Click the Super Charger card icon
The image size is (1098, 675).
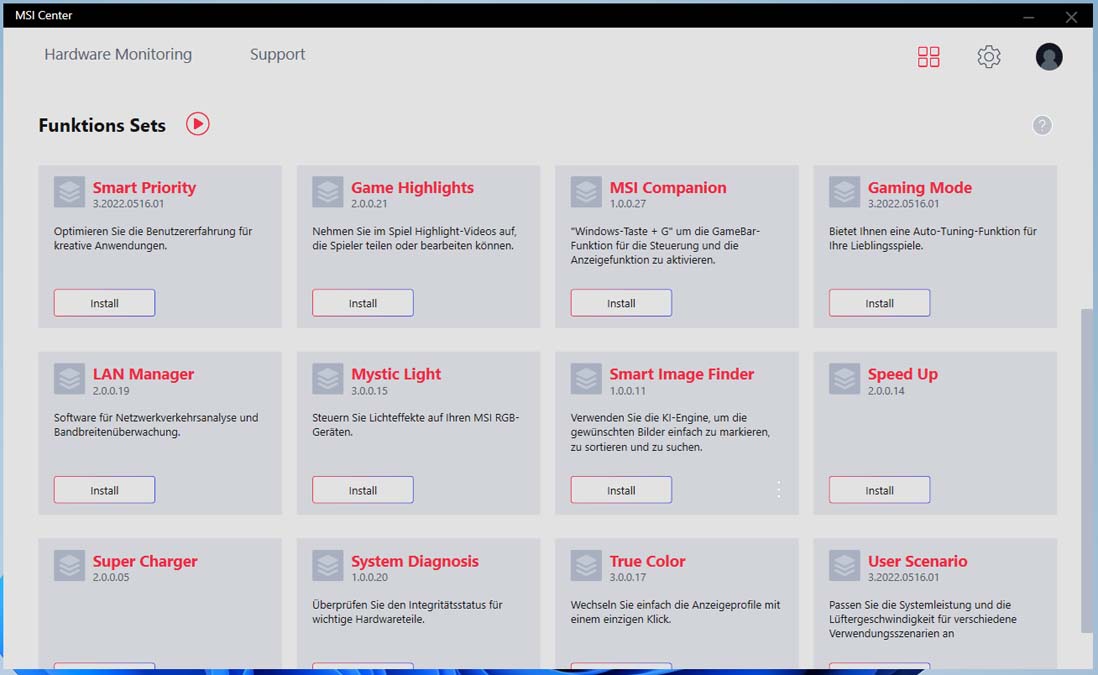tap(69, 566)
